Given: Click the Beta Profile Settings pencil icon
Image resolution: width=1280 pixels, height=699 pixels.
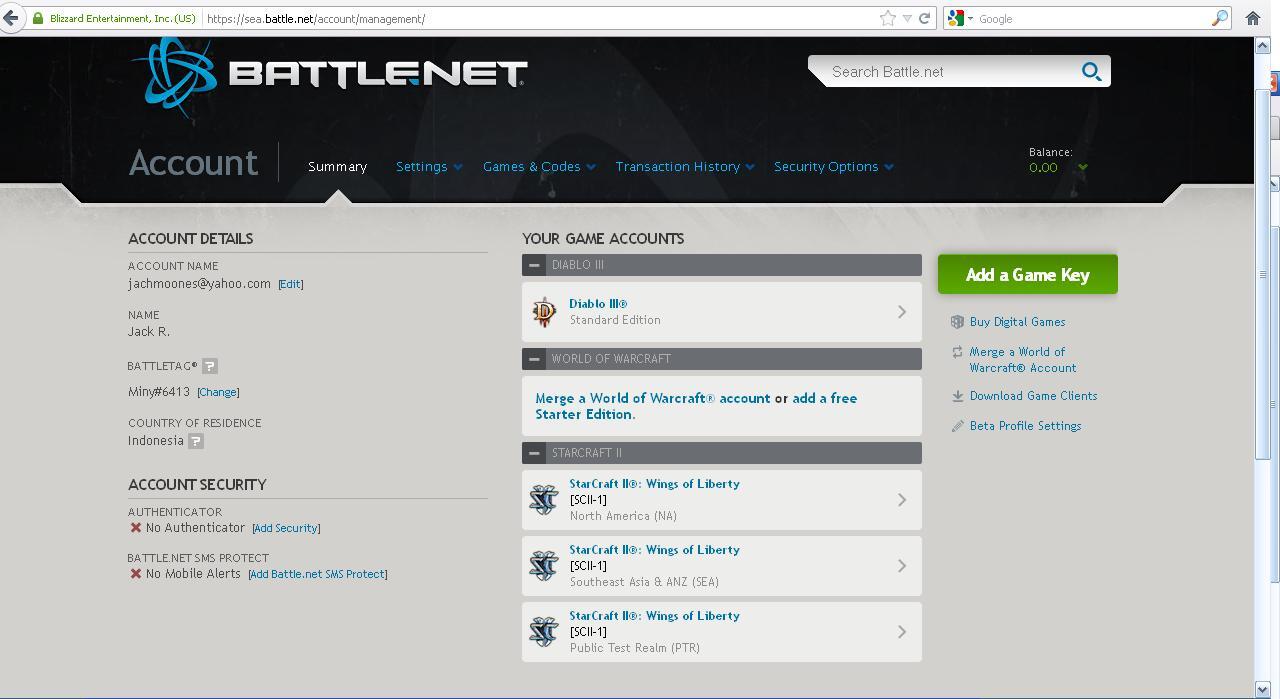Looking at the screenshot, I should 957,426.
